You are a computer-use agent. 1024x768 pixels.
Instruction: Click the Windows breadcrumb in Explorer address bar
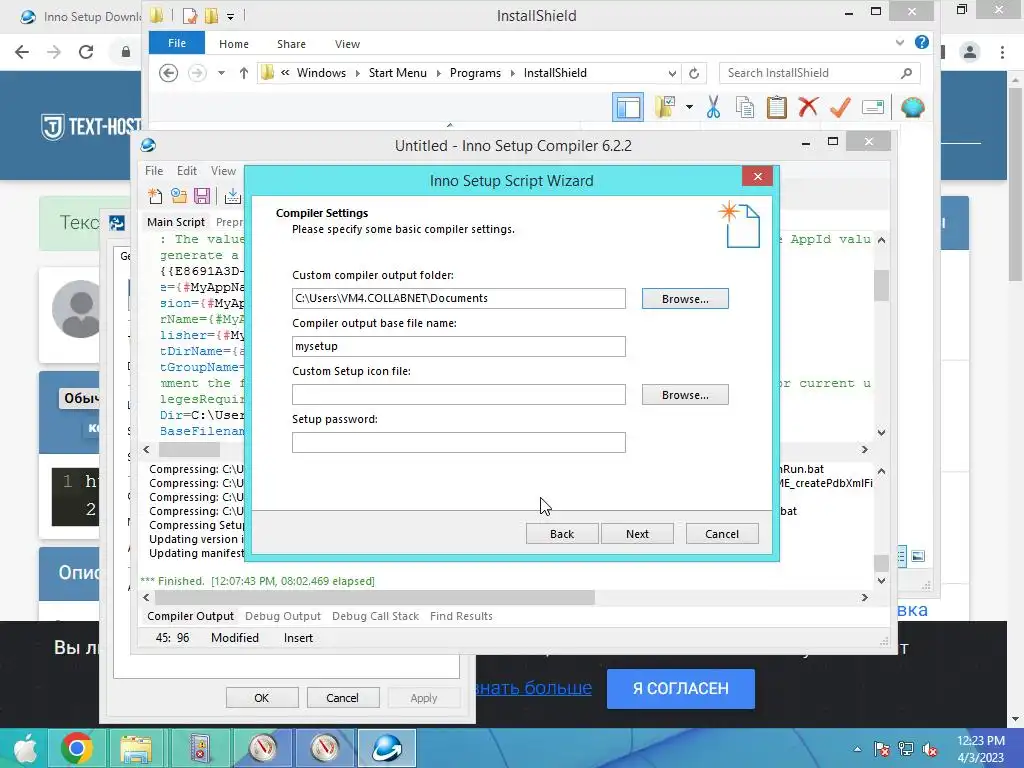click(321, 73)
